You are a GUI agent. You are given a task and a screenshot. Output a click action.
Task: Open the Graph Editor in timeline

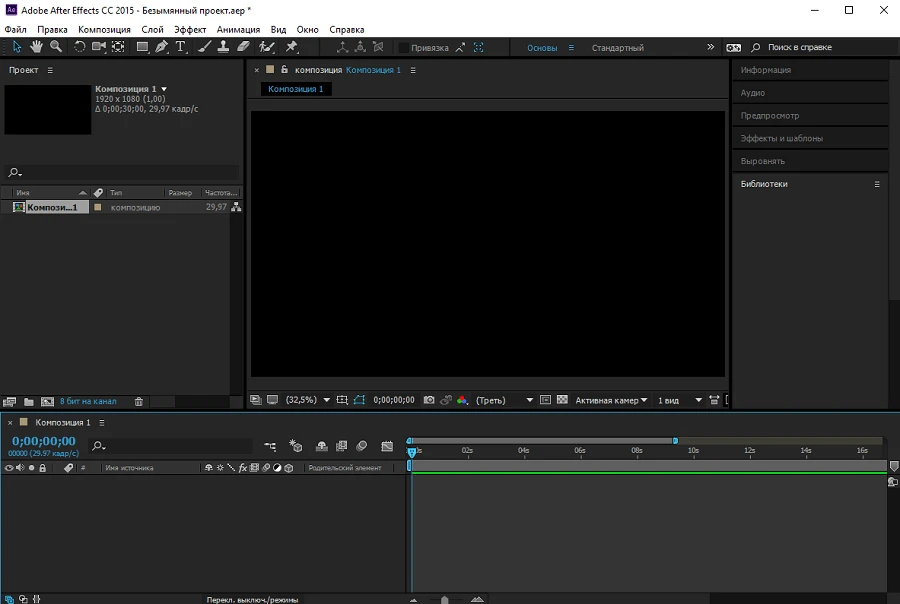tap(387, 446)
